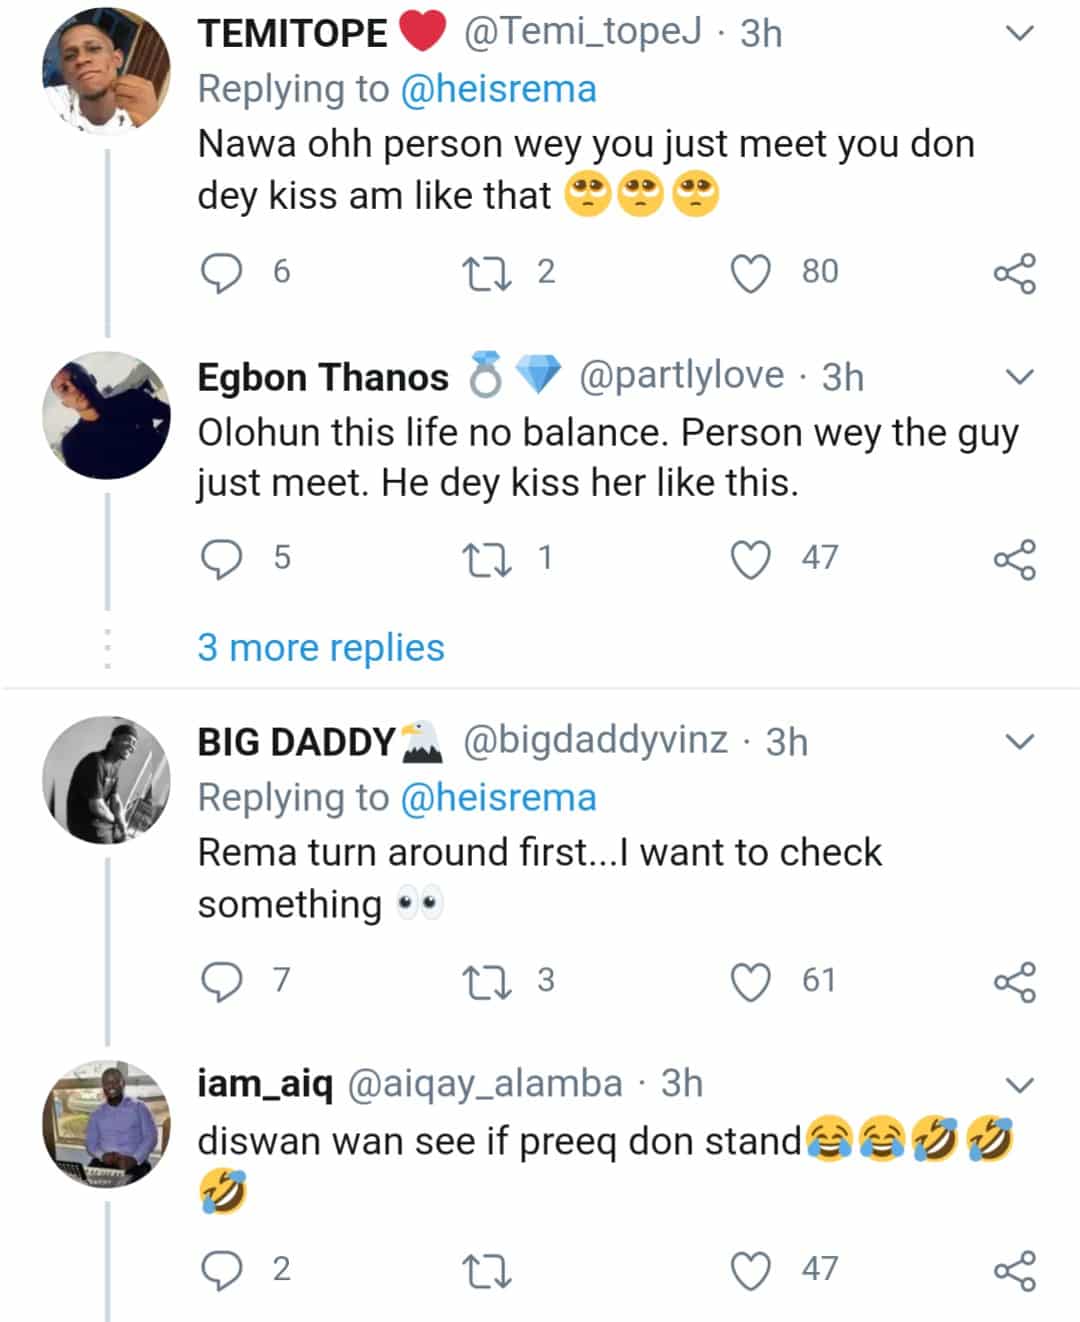1080x1322 pixels.
Task: Show 3 more replies
Action: (x=321, y=647)
